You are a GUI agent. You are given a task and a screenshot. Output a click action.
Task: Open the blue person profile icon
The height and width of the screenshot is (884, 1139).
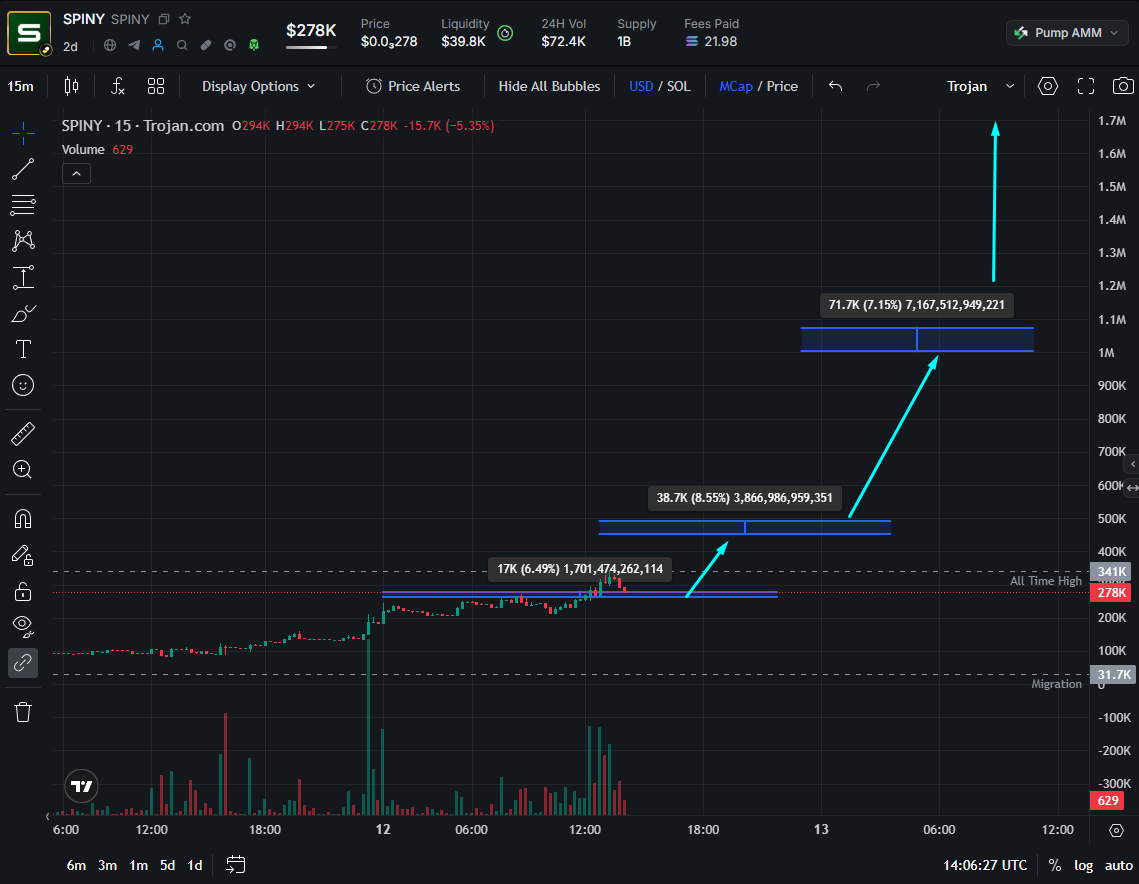pyautogui.click(x=158, y=45)
